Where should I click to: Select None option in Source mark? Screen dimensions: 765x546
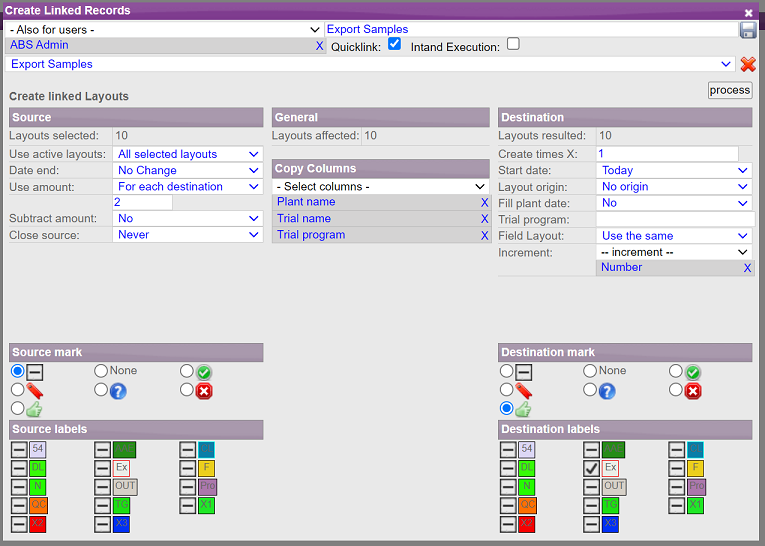[101, 371]
